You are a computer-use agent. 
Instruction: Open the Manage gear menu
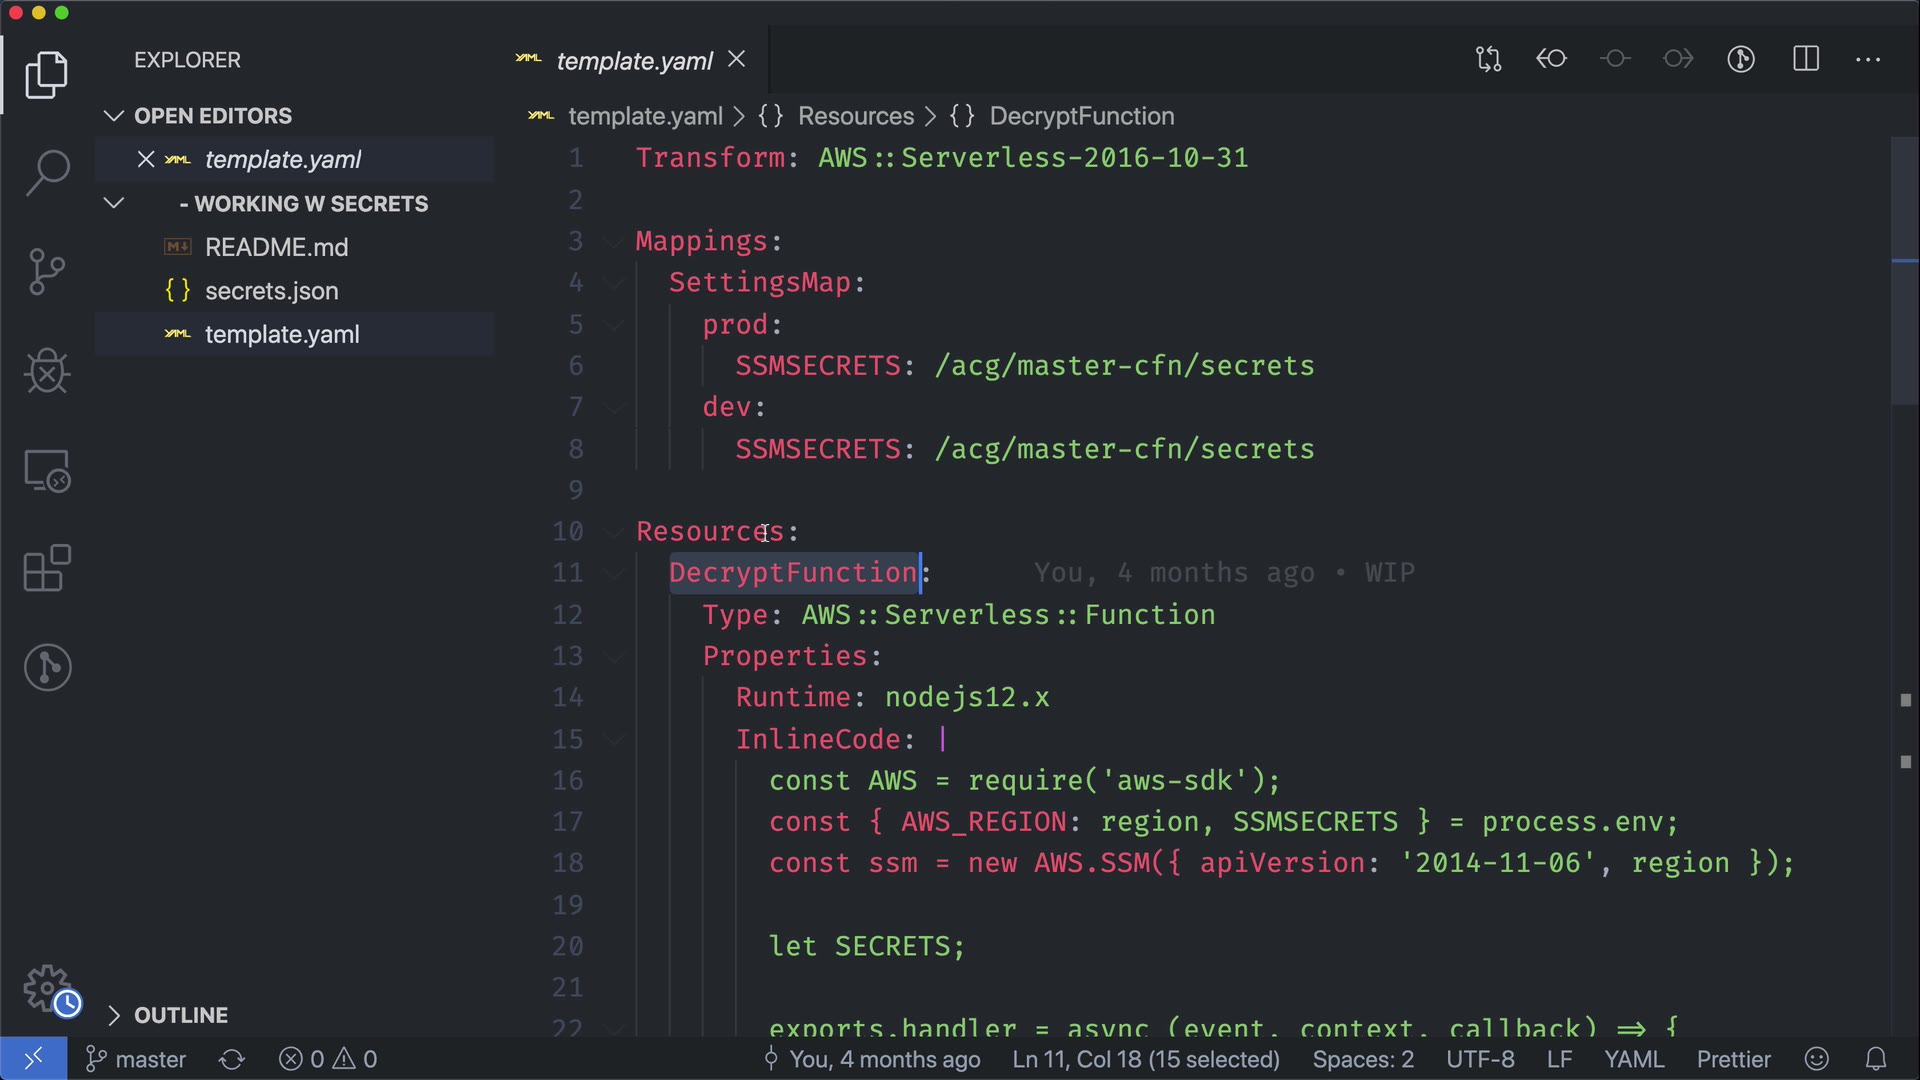[47, 988]
